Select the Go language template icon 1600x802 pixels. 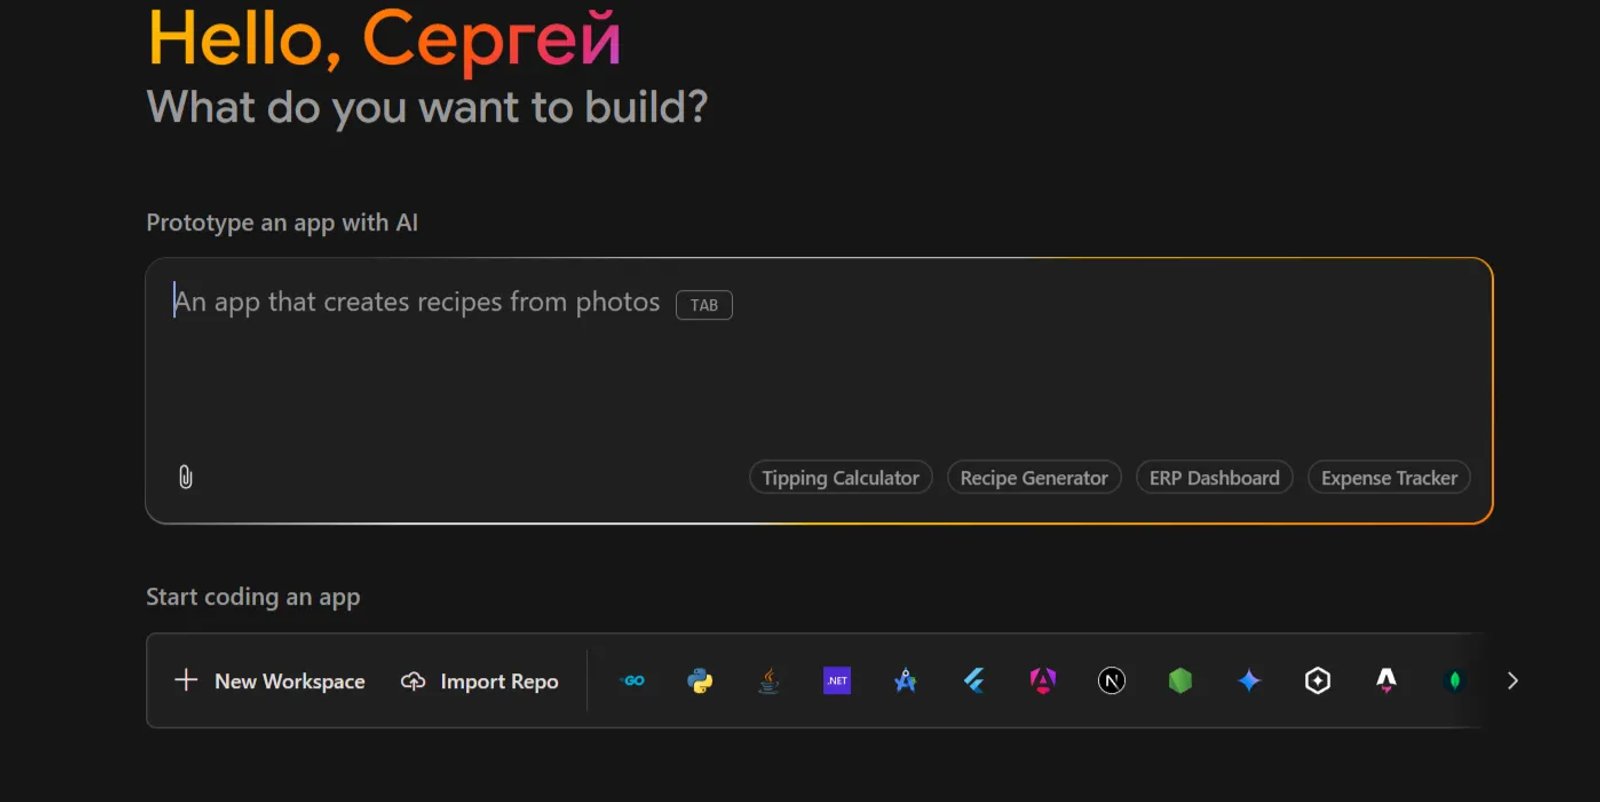[632, 680]
